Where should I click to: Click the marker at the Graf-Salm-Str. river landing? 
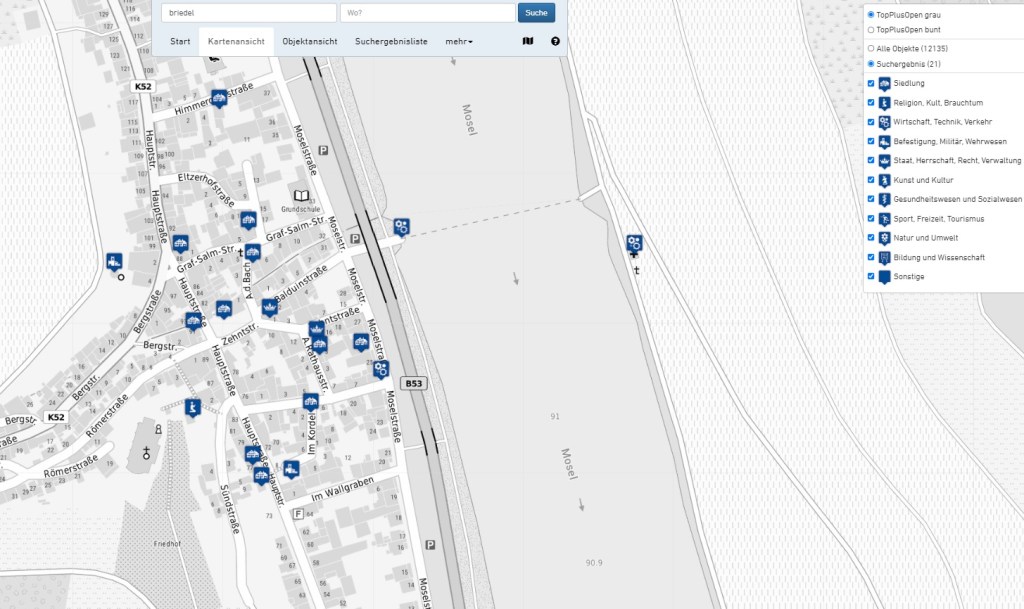point(400,227)
